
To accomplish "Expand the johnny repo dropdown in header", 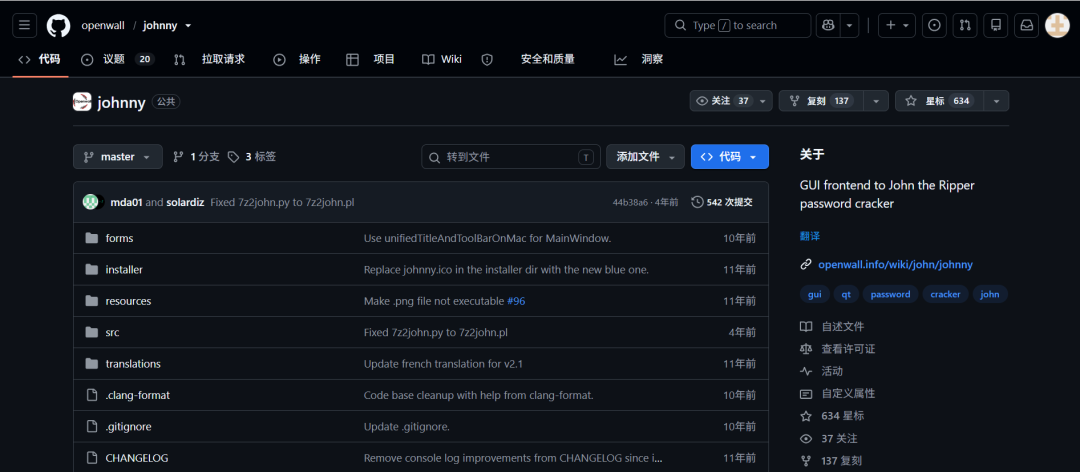I will (x=188, y=25).
